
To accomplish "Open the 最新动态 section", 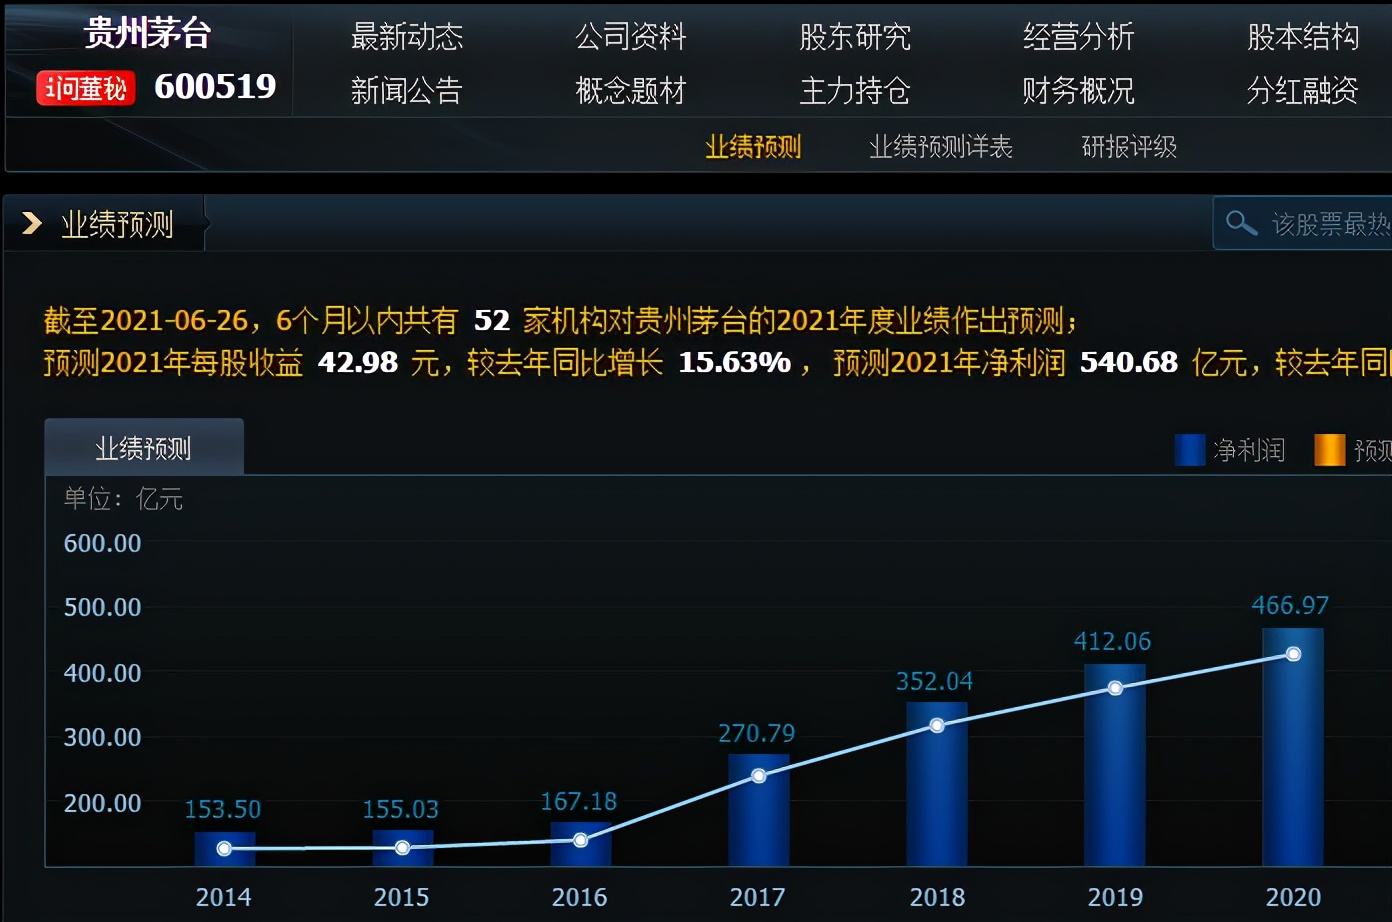I will (406, 35).
